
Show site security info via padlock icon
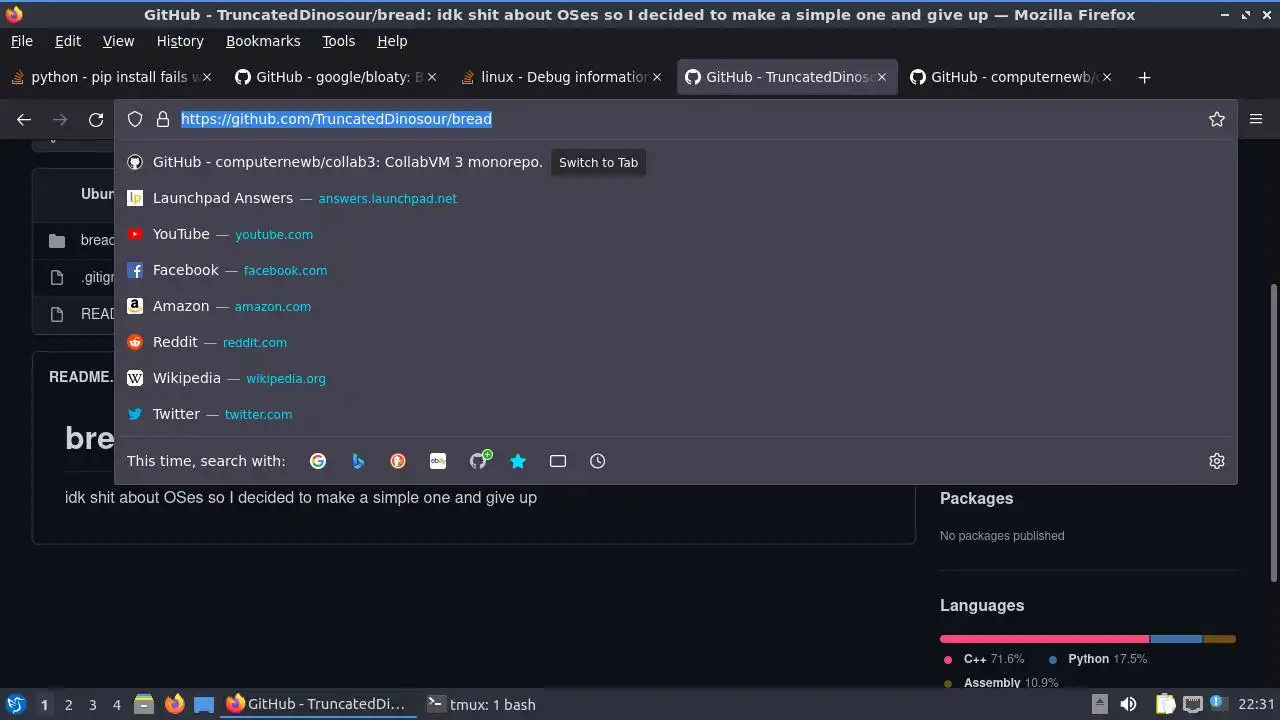pyautogui.click(x=163, y=119)
